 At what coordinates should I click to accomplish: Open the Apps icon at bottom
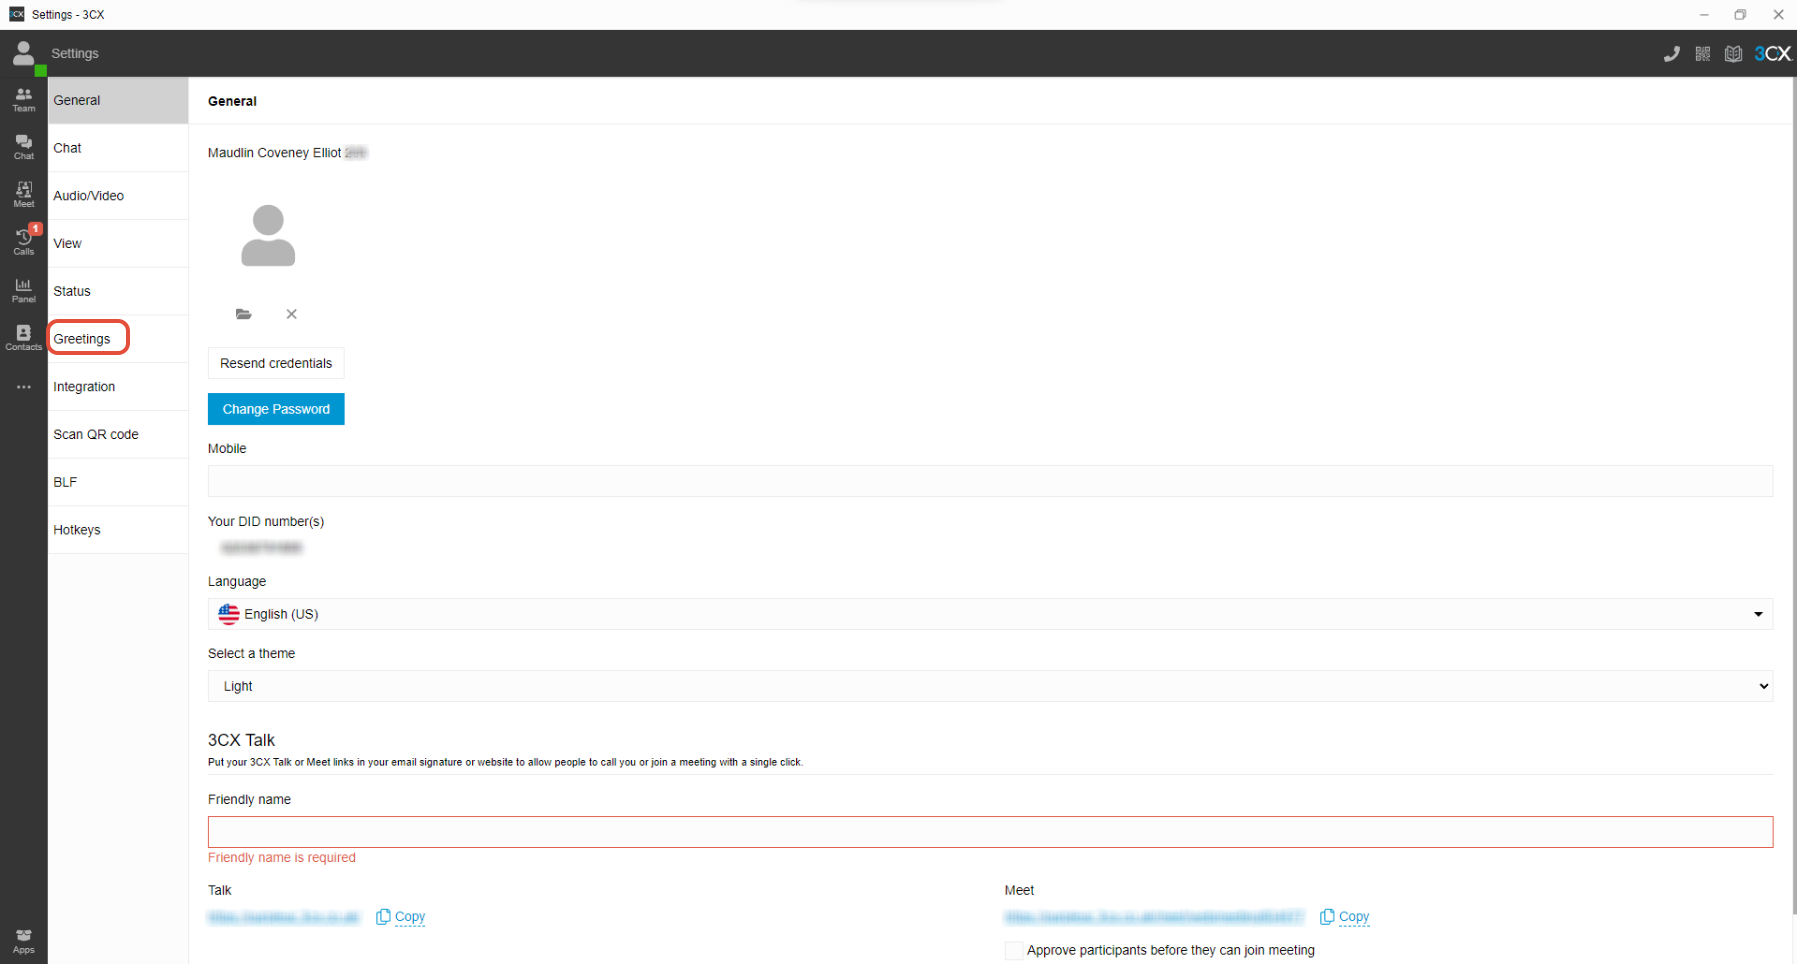pyautogui.click(x=24, y=941)
